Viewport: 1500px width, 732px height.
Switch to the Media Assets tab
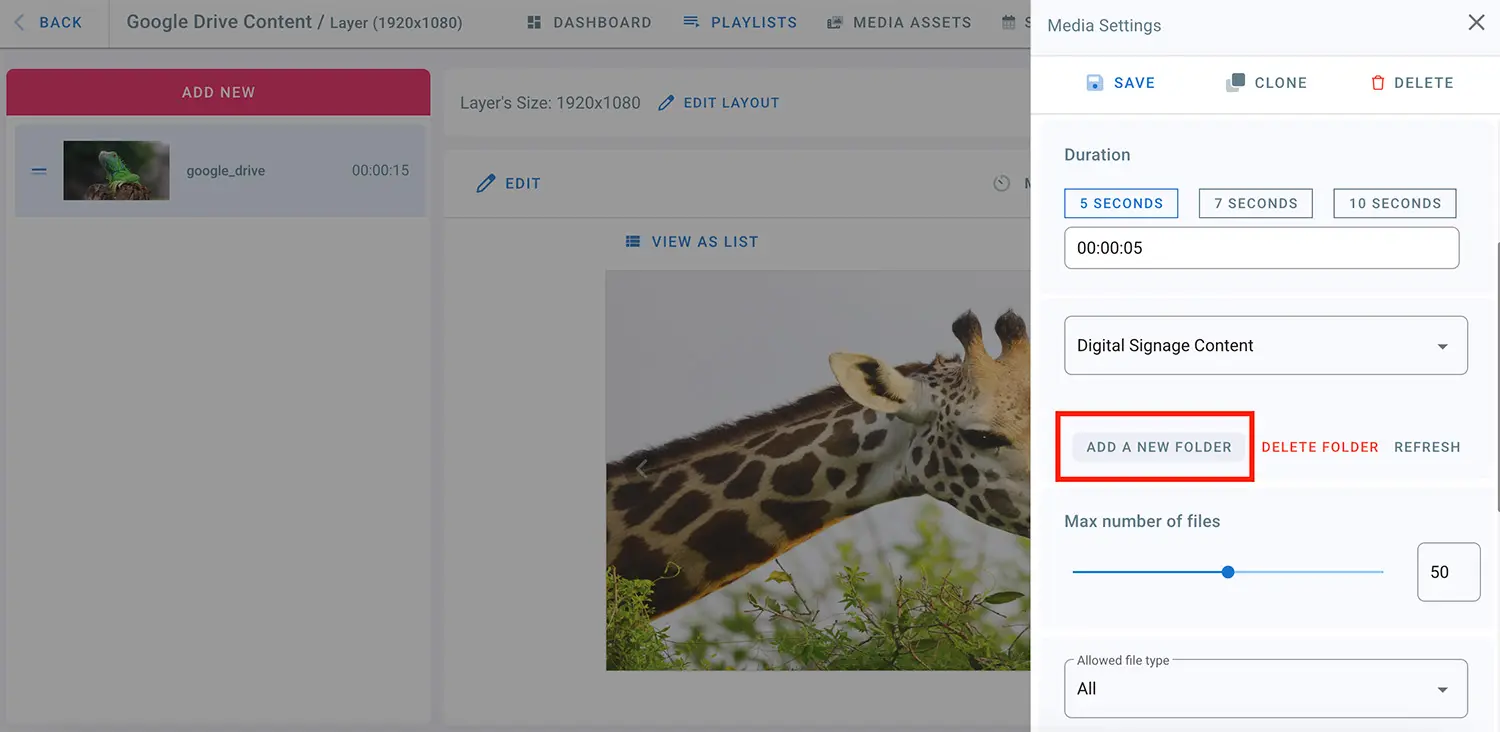click(899, 22)
